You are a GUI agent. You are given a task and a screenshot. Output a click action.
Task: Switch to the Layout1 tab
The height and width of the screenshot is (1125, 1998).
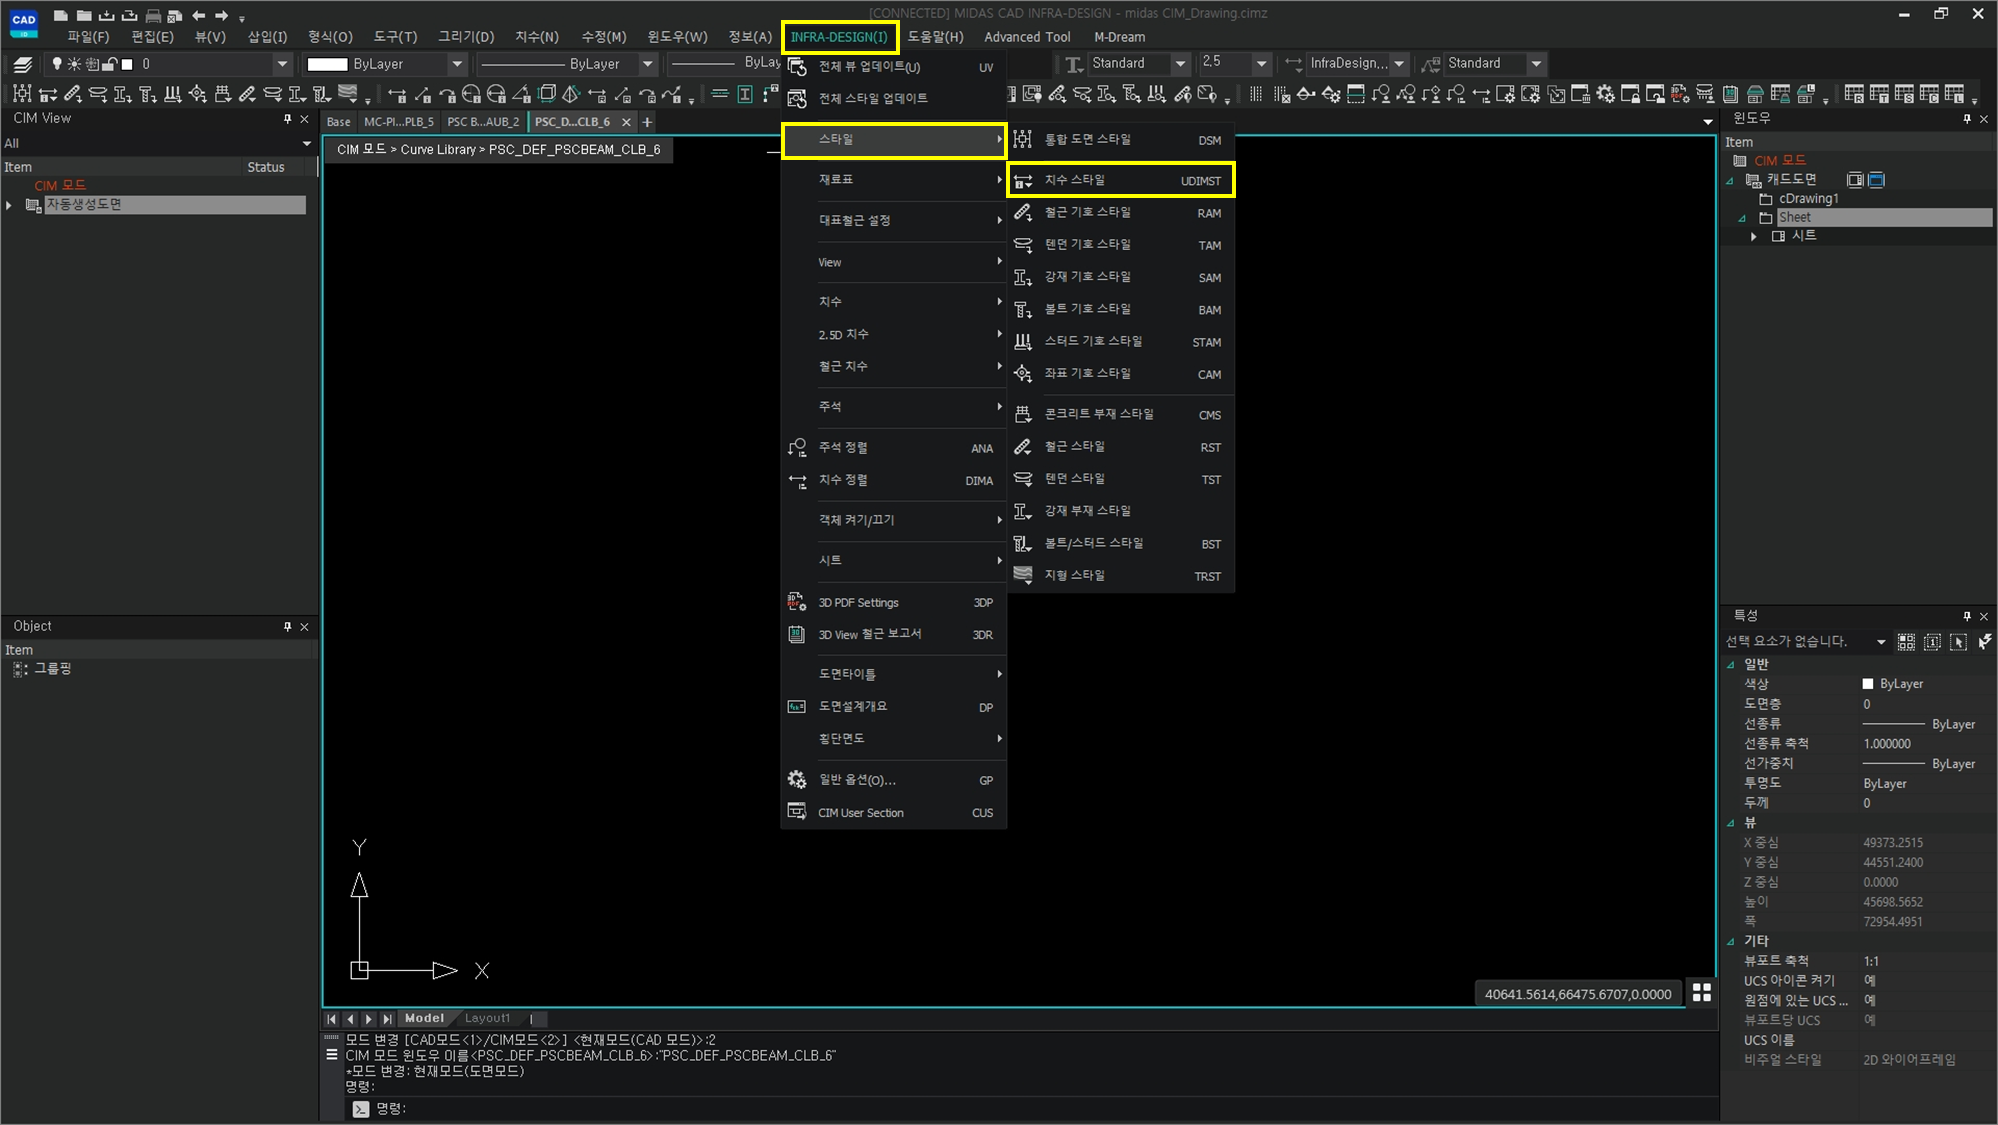click(487, 1018)
